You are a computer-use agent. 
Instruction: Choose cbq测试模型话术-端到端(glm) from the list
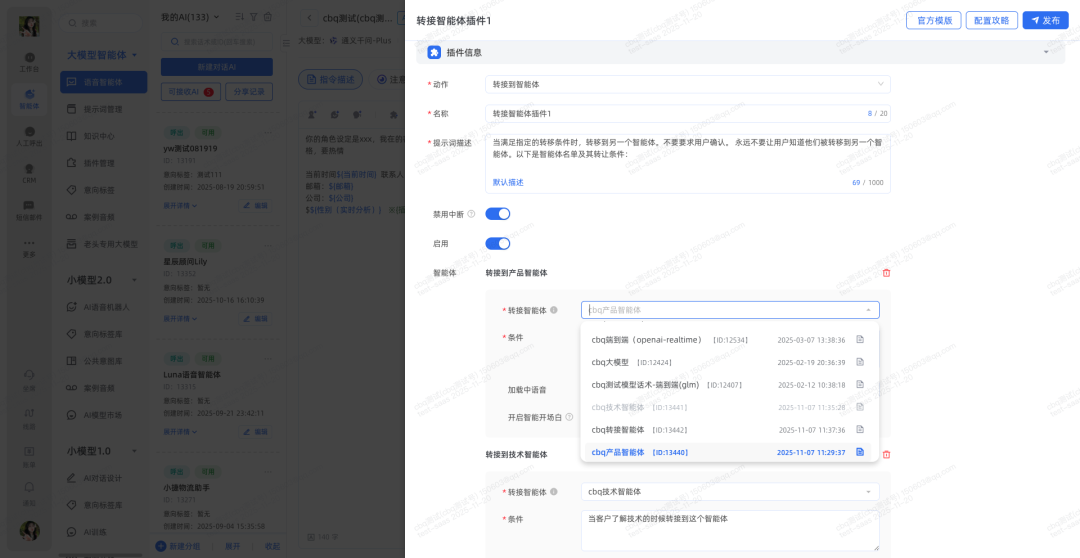(645, 385)
